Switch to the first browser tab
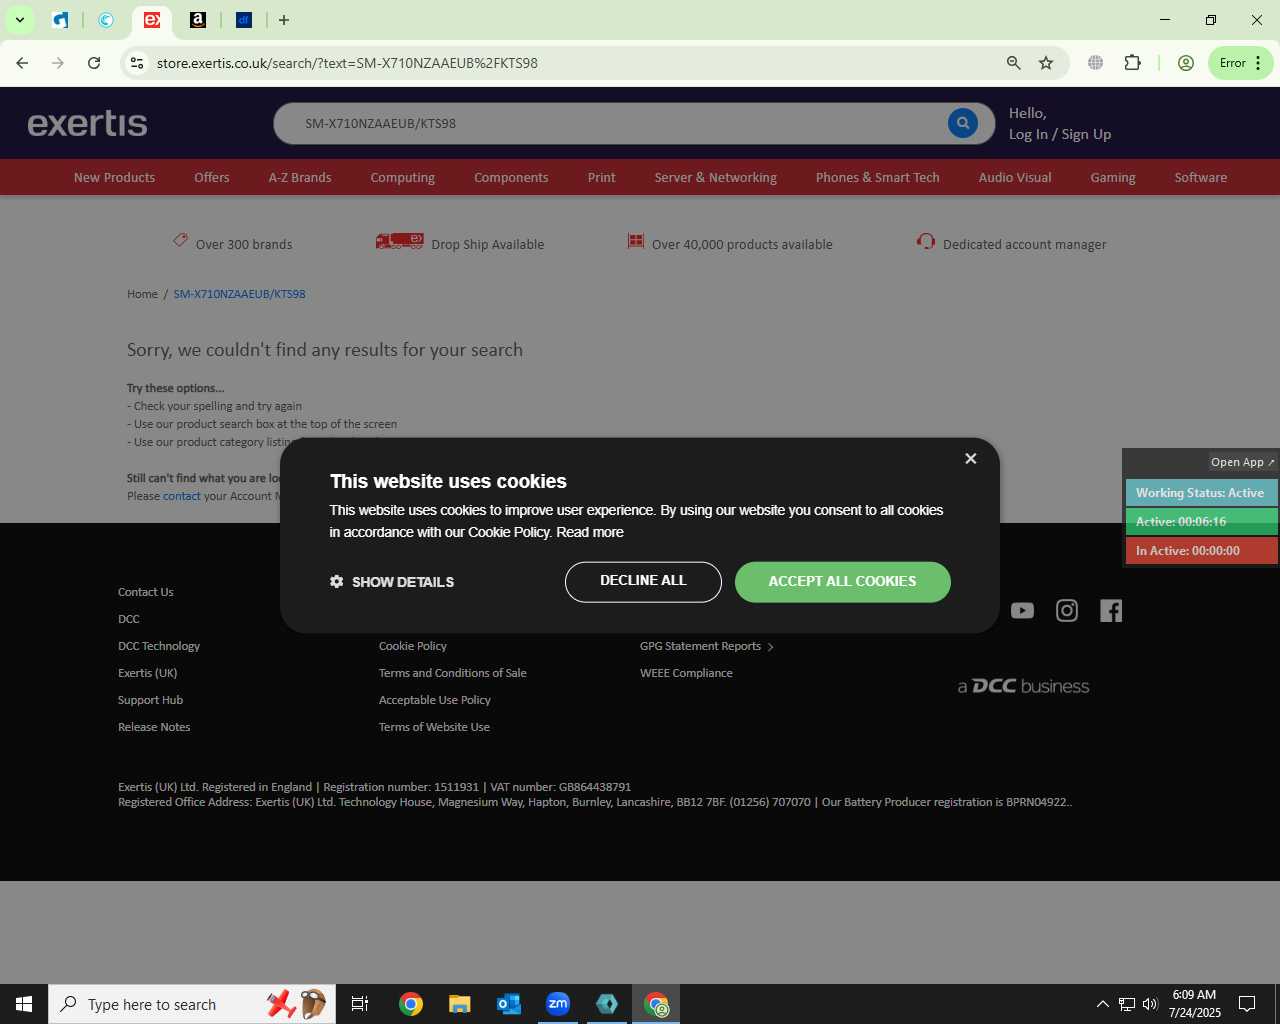The height and width of the screenshot is (1024, 1280). pos(60,20)
